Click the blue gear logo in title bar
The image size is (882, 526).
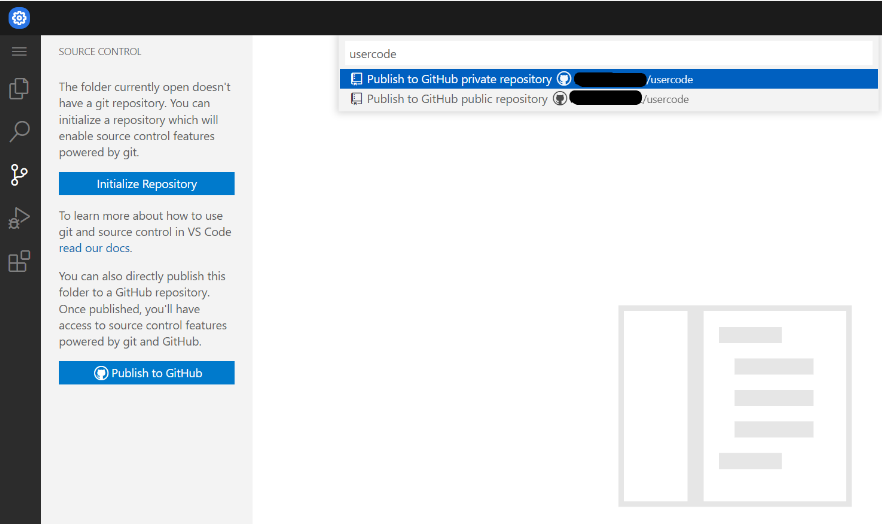point(19,18)
